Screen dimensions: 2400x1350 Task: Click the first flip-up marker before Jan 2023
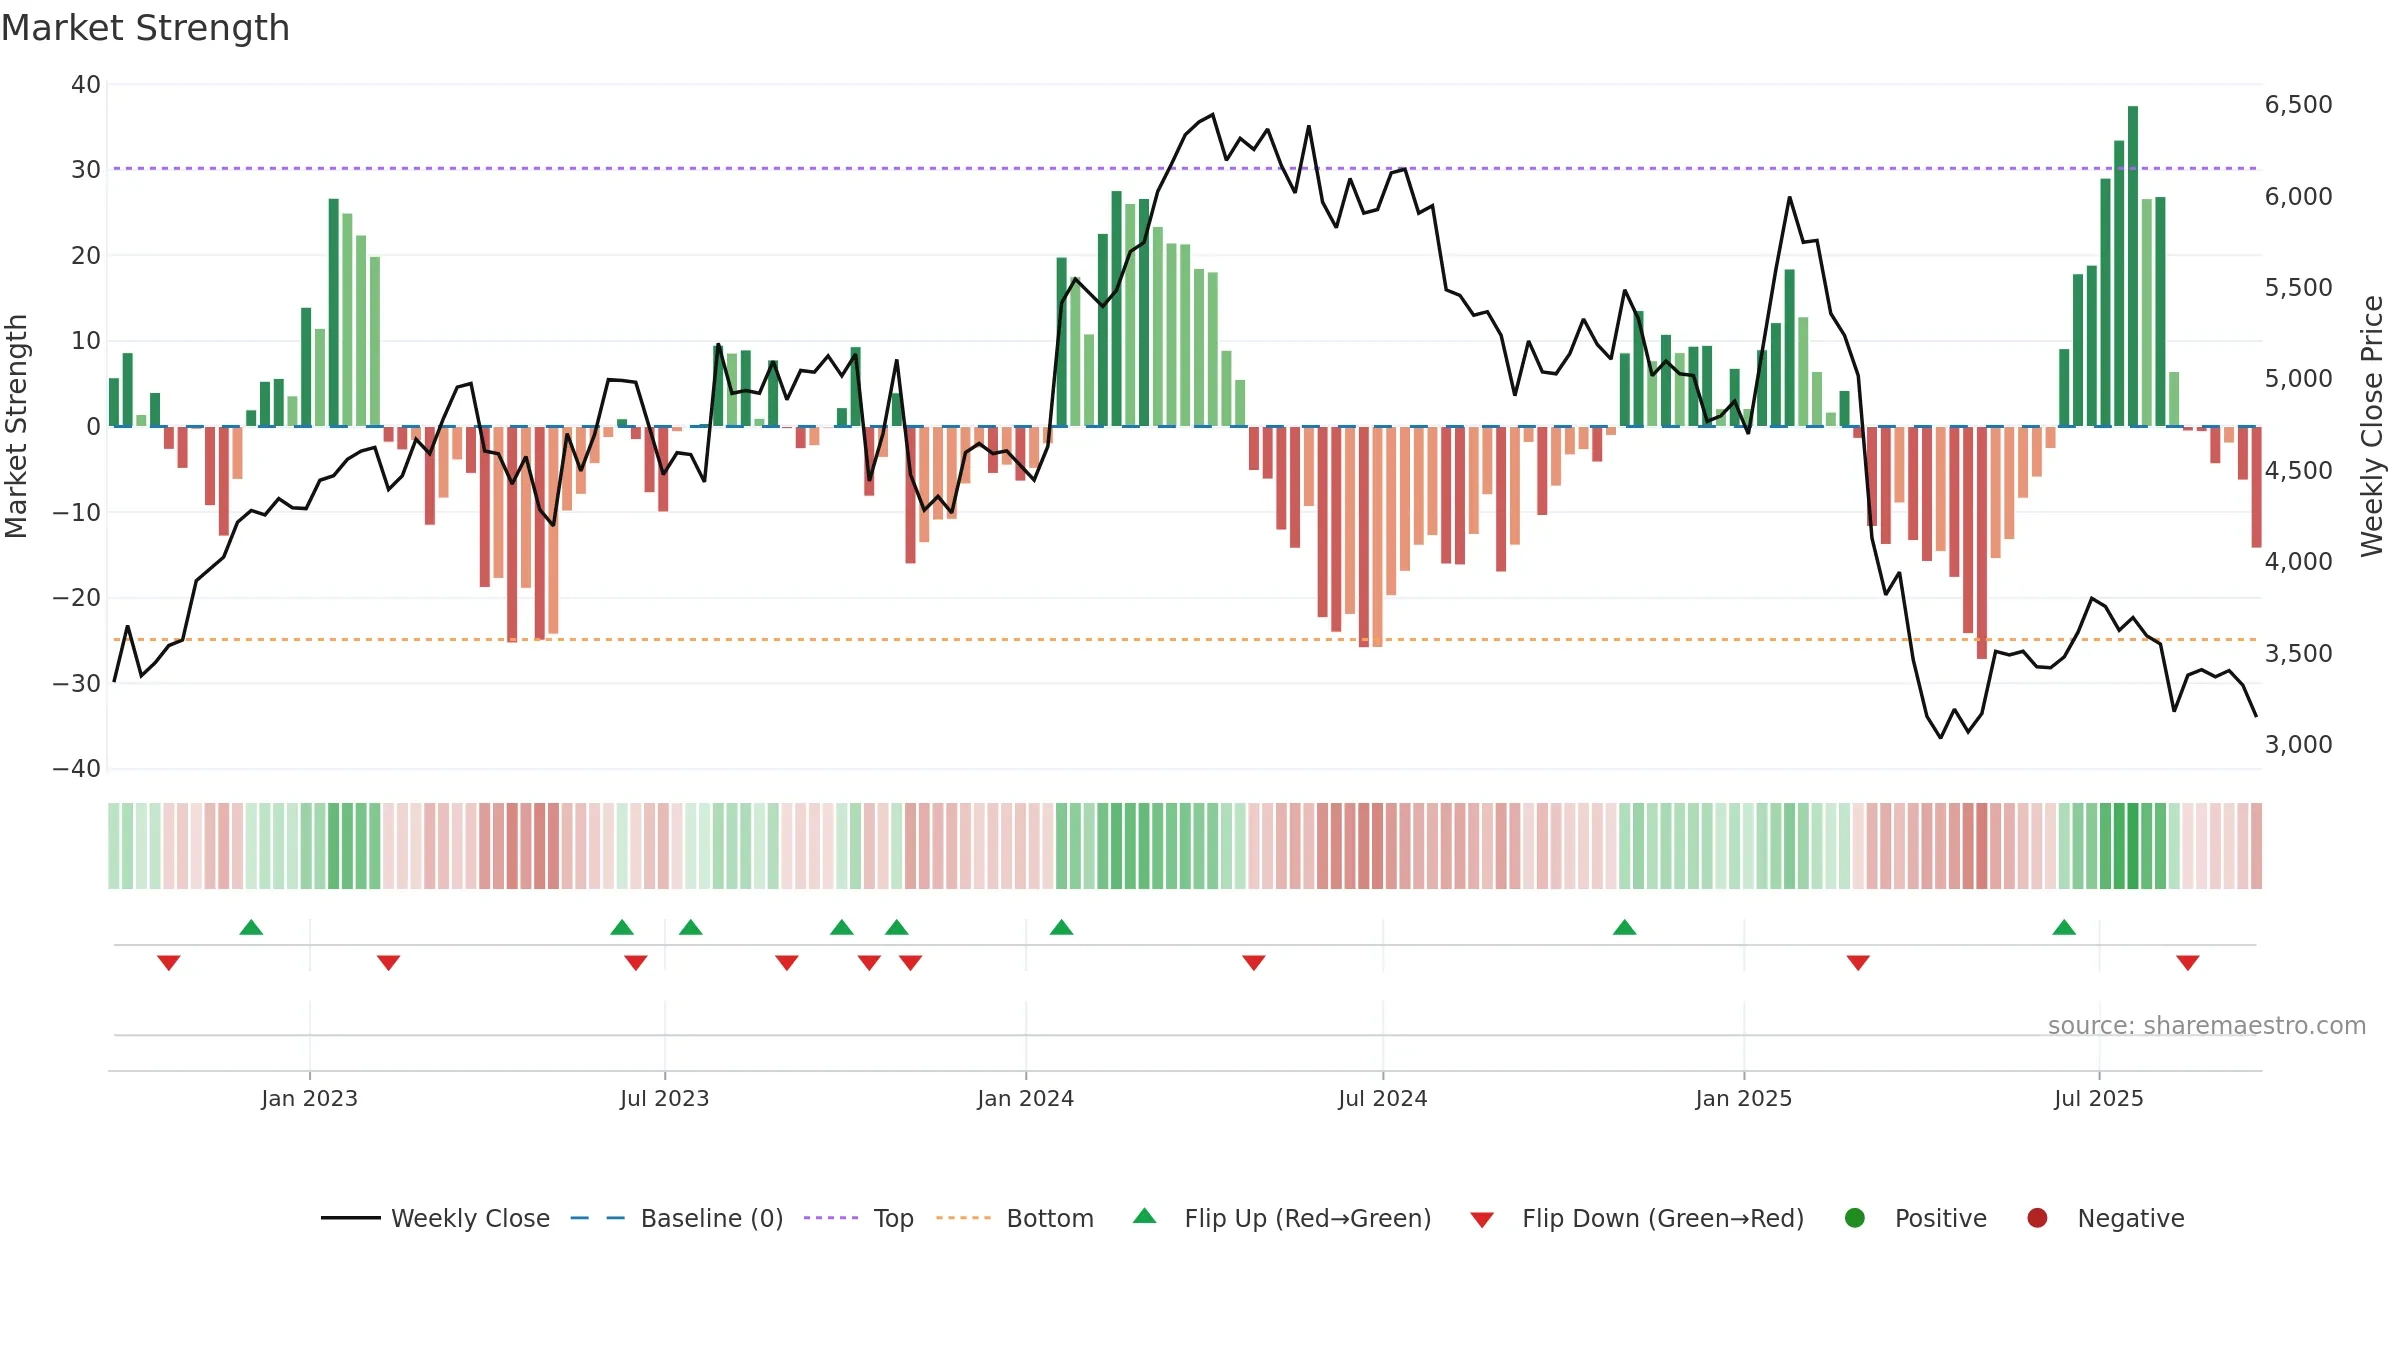coord(251,927)
